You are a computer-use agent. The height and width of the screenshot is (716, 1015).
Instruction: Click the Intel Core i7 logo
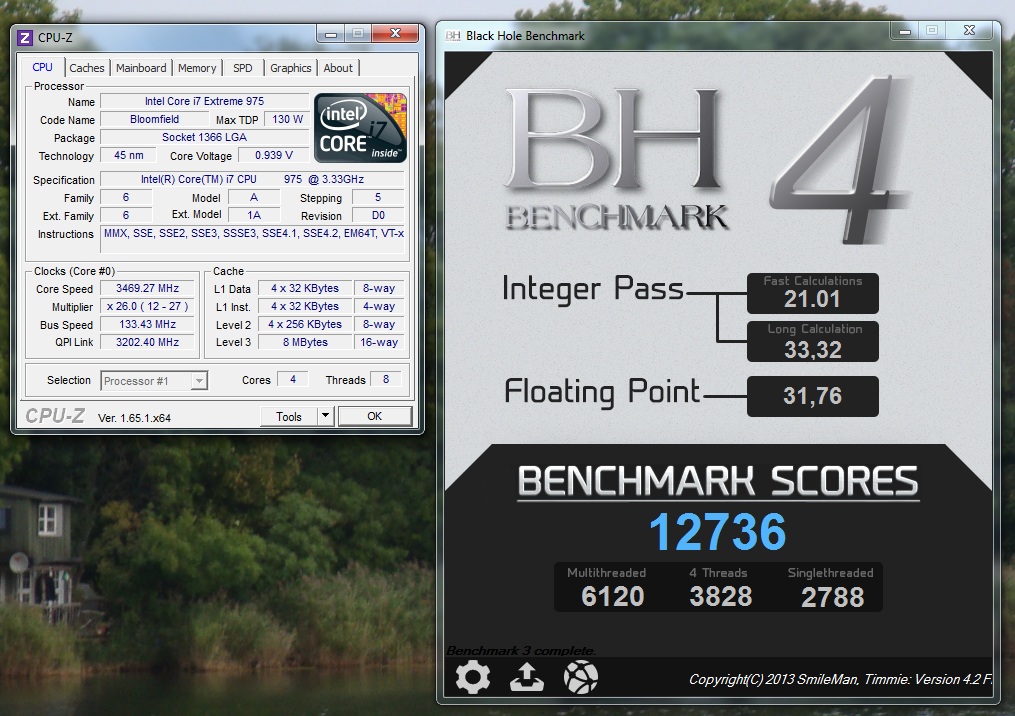(x=360, y=128)
